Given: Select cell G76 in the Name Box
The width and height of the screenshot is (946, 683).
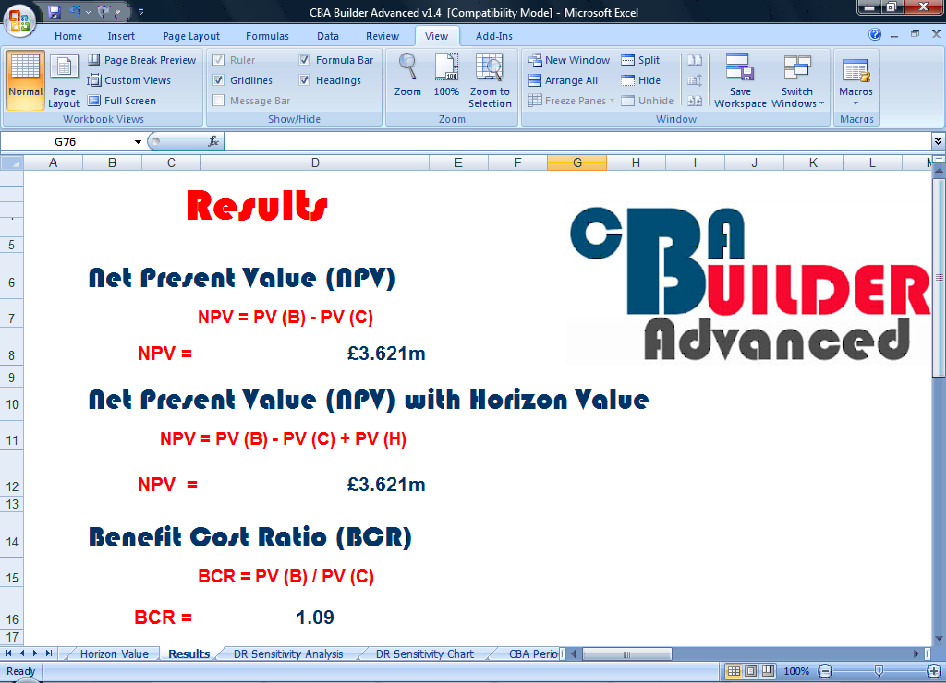Looking at the screenshot, I should coord(65,142).
